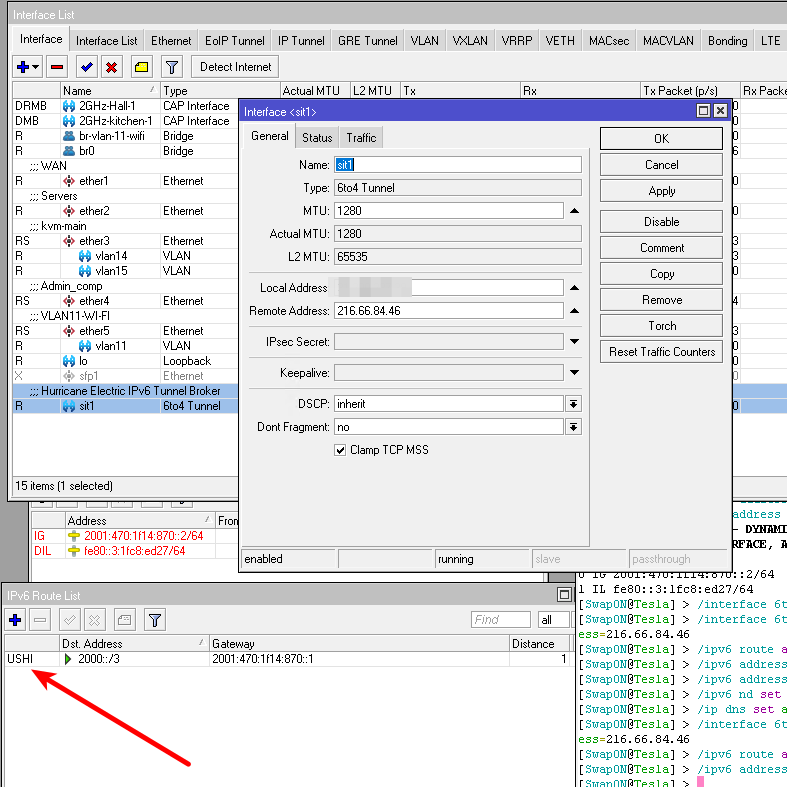Open the VLAN tab

[x=425, y=41]
